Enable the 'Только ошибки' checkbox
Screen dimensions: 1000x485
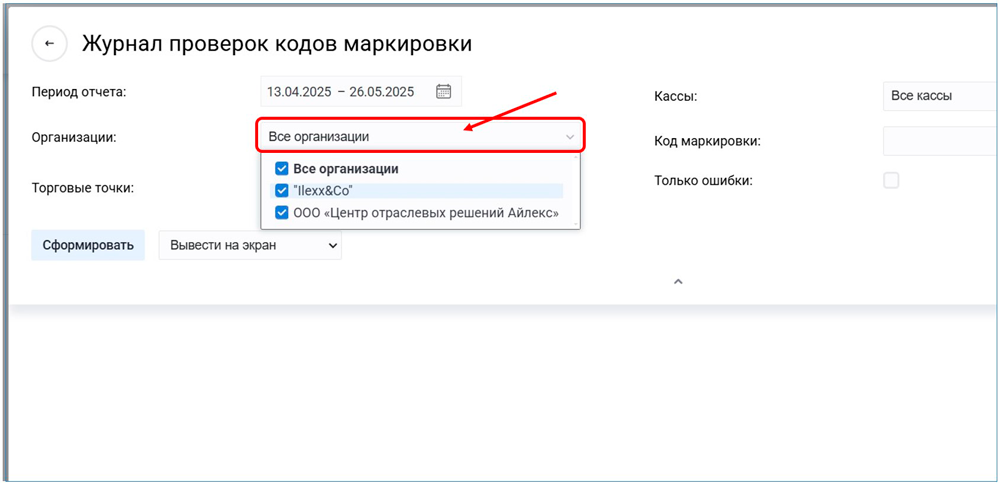click(x=891, y=180)
